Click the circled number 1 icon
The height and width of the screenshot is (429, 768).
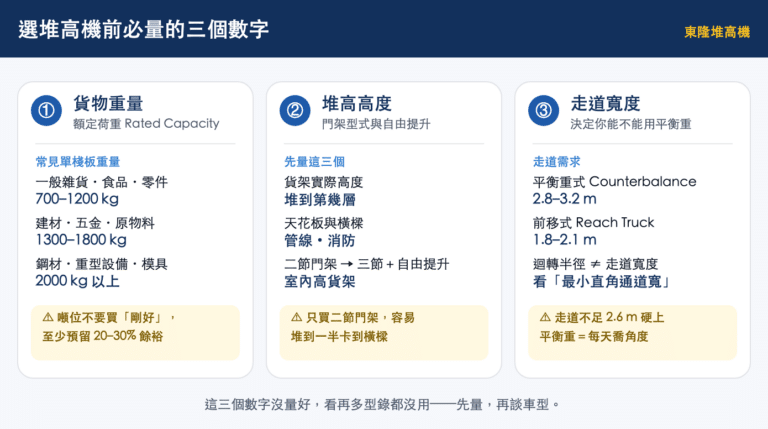tap(47, 111)
